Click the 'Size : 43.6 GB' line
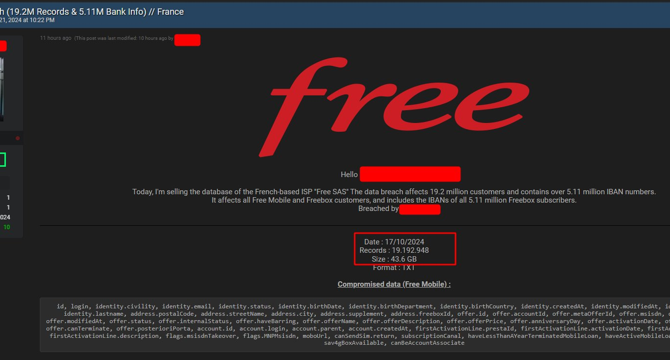Screen dimensions: 670x360 pos(394,259)
